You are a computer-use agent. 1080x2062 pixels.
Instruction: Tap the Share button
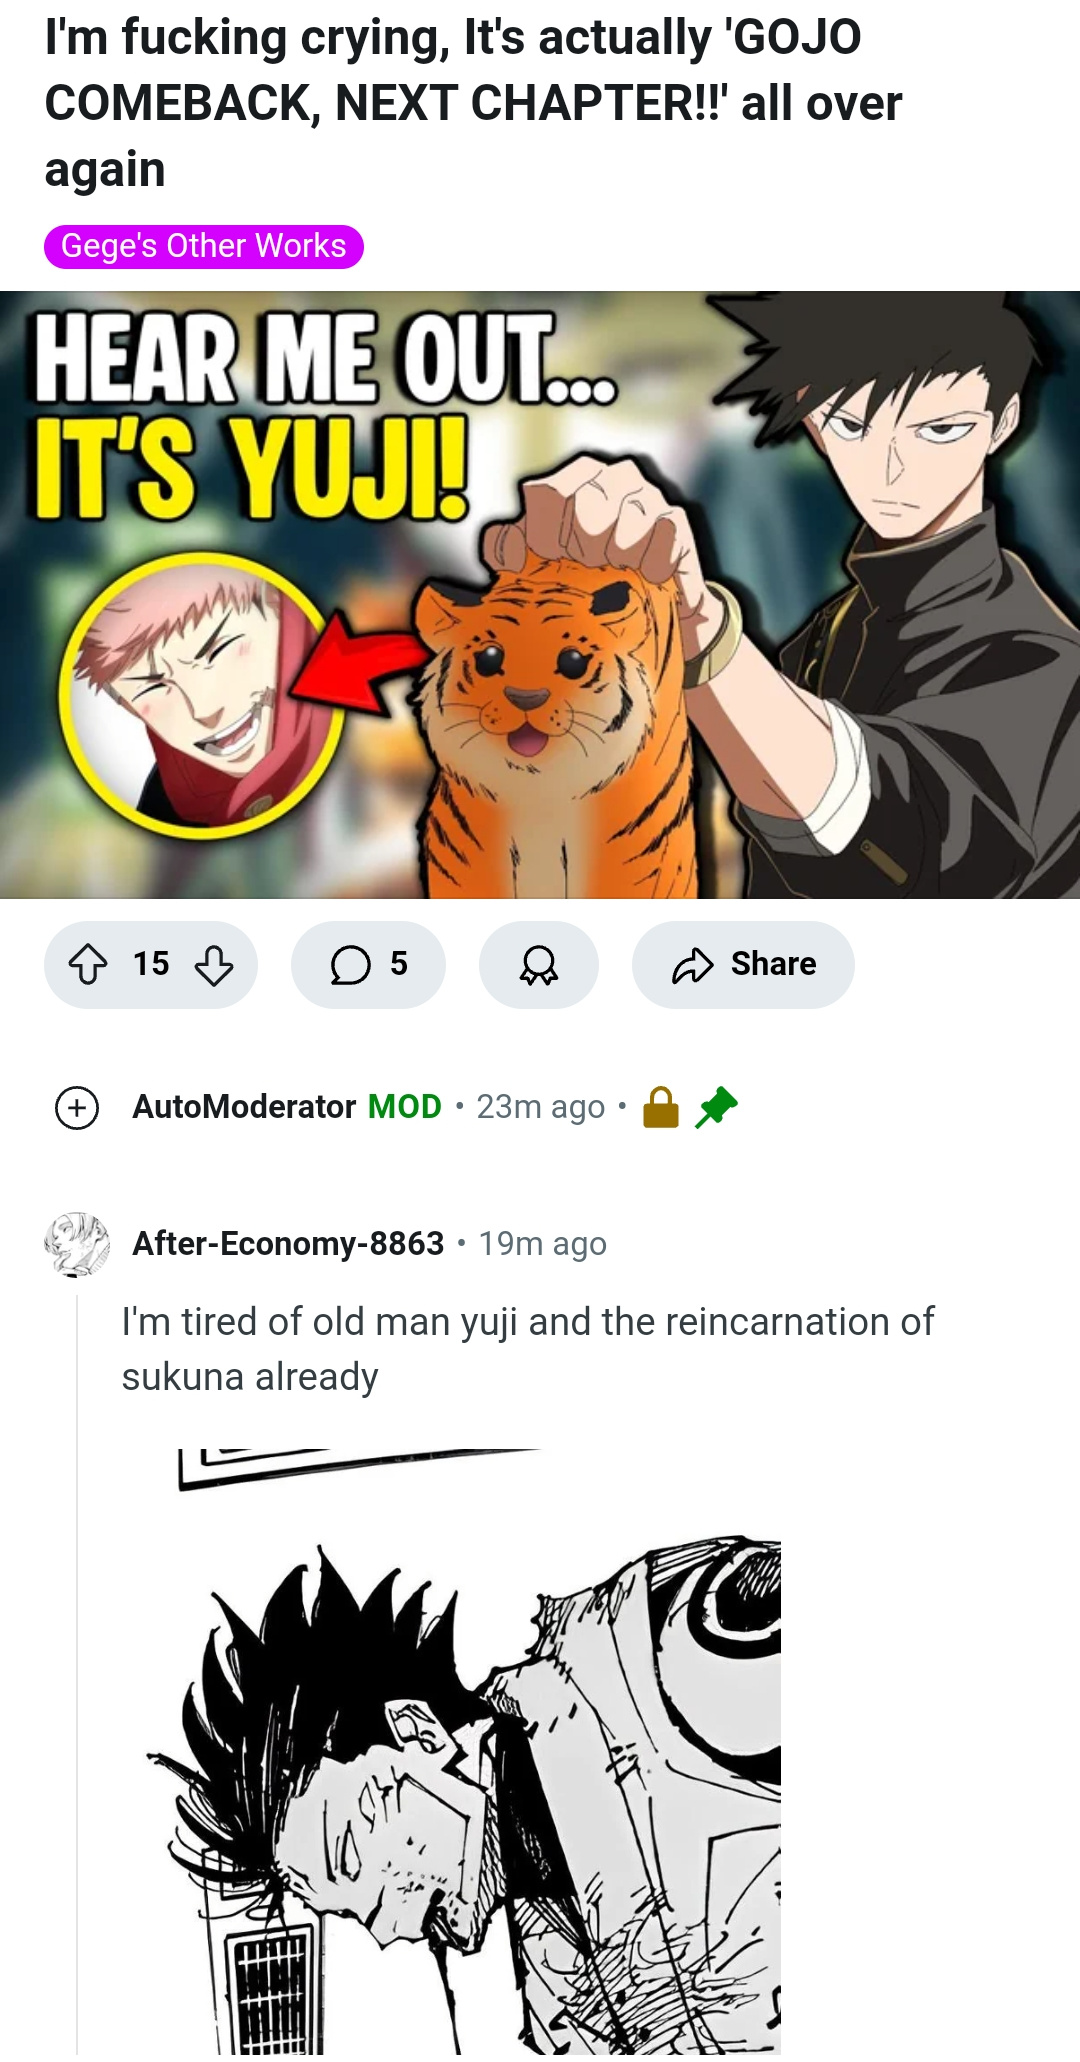(743, 965)
